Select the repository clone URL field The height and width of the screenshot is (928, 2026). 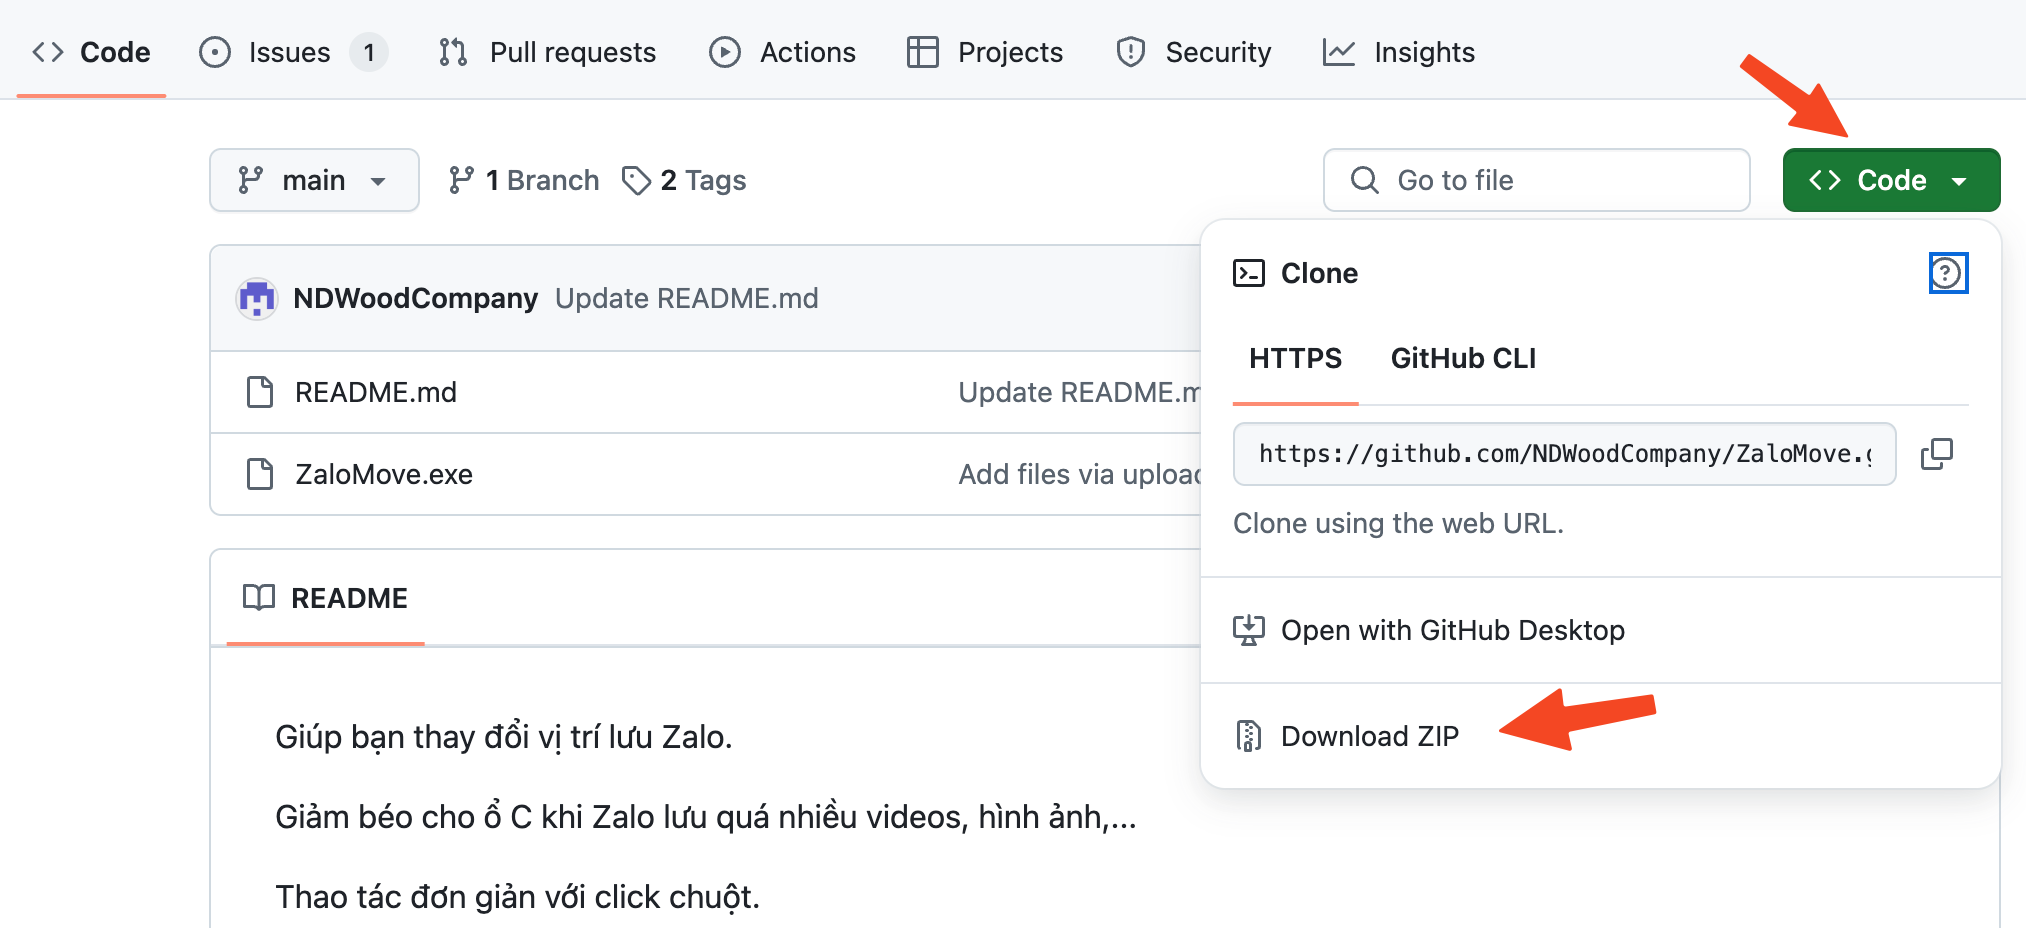tap(1564, 454)
